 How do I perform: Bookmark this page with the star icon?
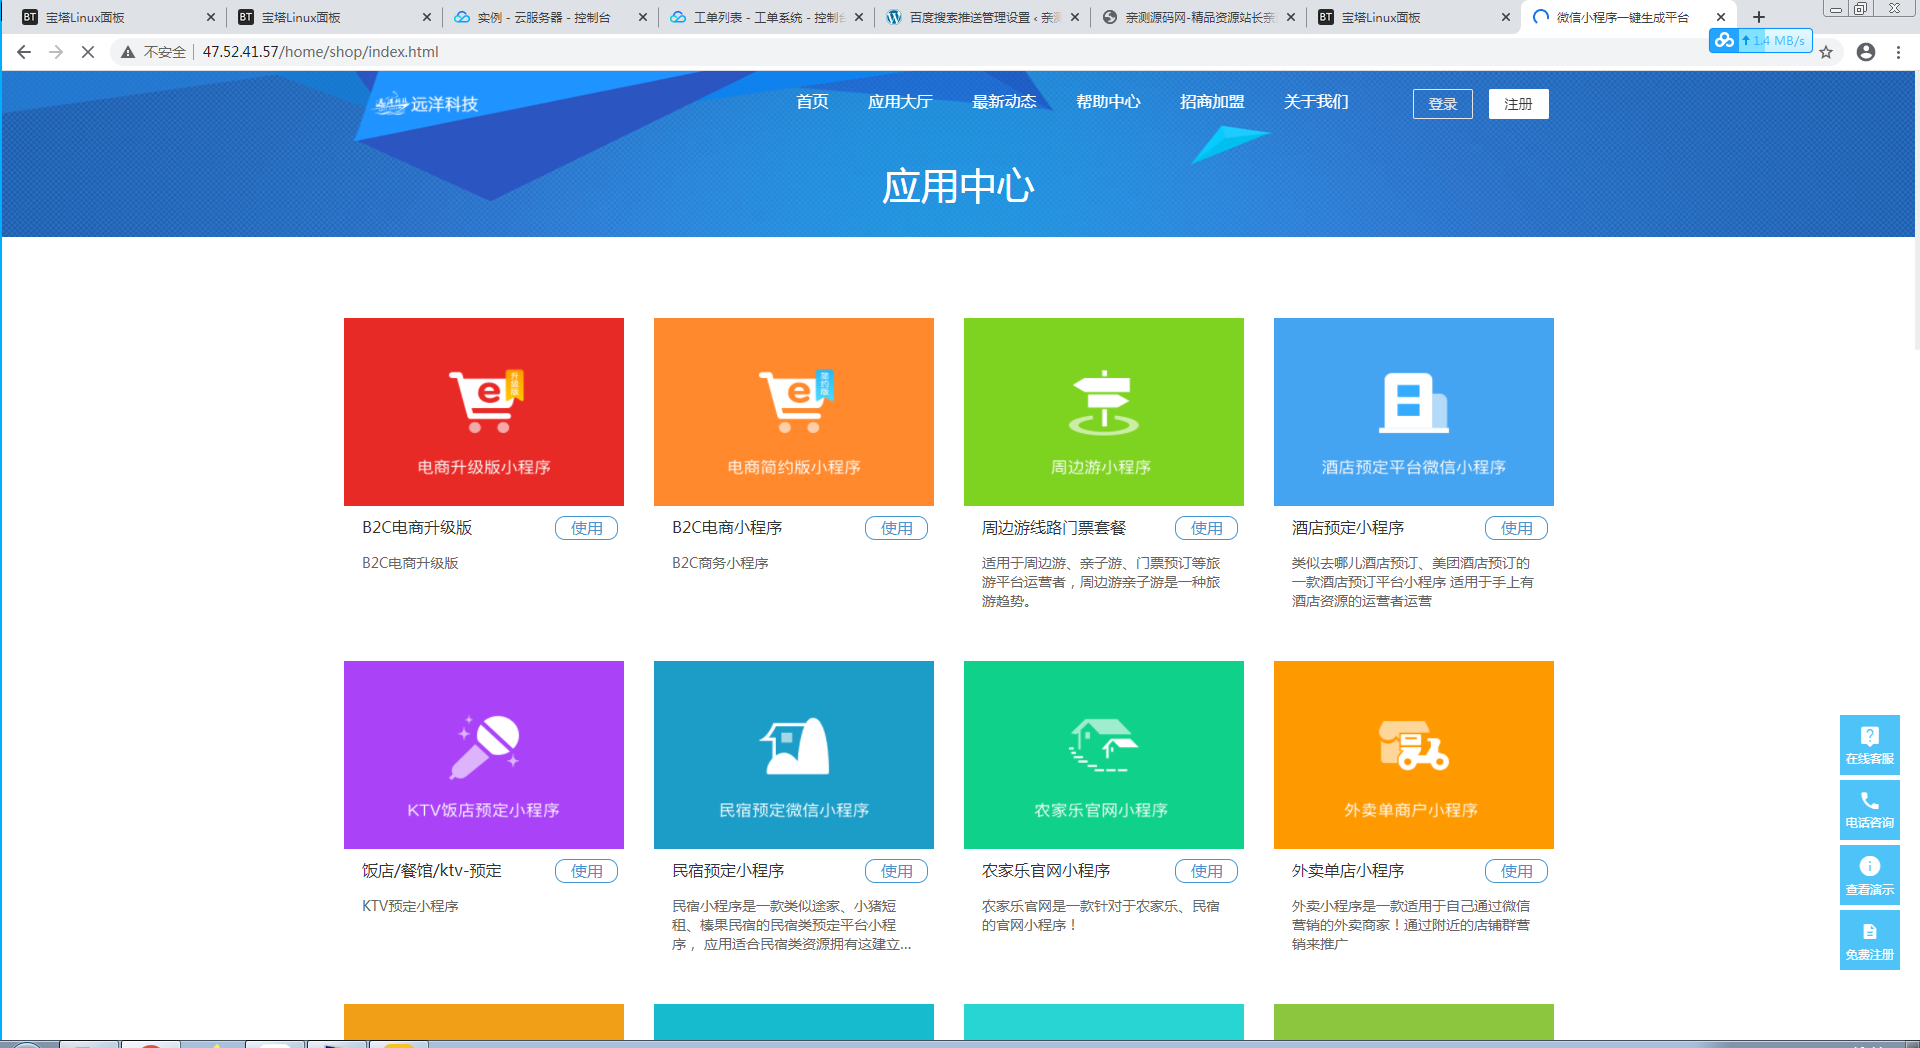pos(1826,52)
